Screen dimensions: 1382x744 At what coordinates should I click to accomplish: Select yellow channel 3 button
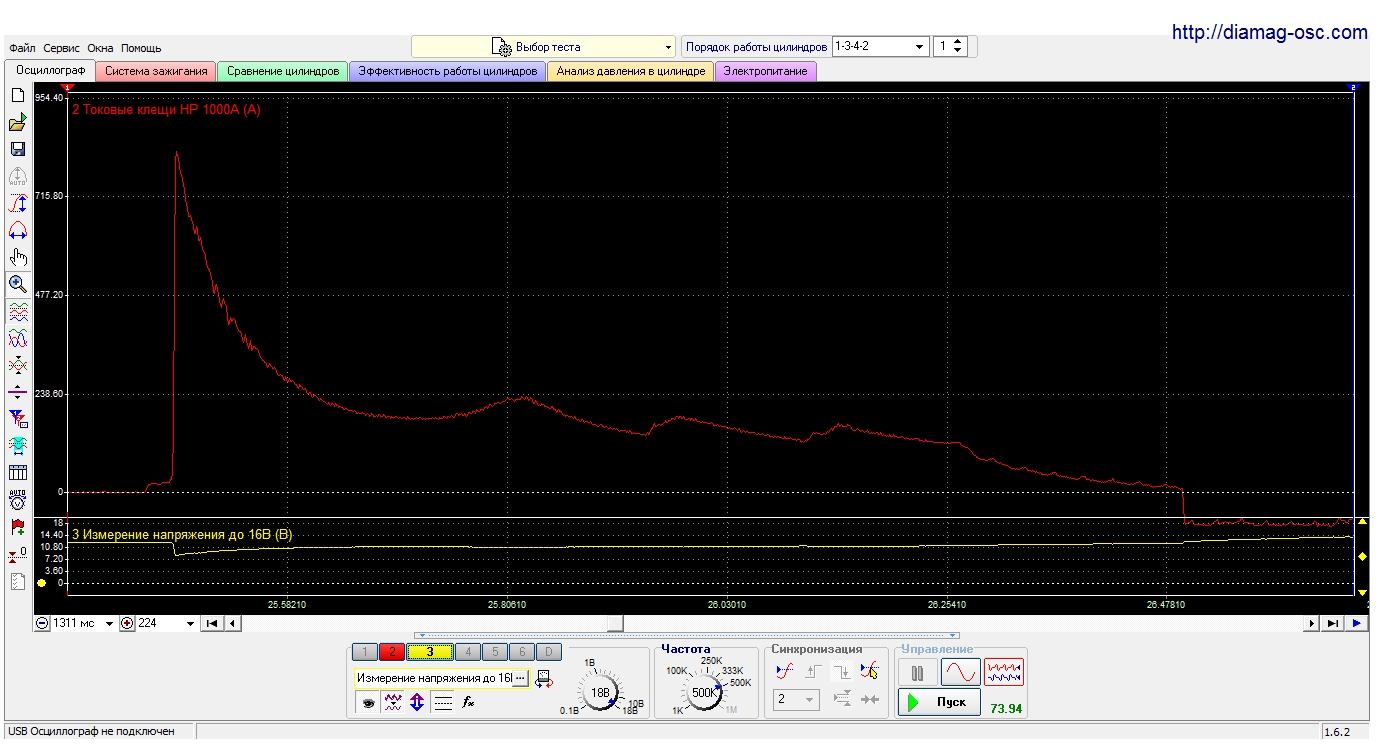click(429, 652)
